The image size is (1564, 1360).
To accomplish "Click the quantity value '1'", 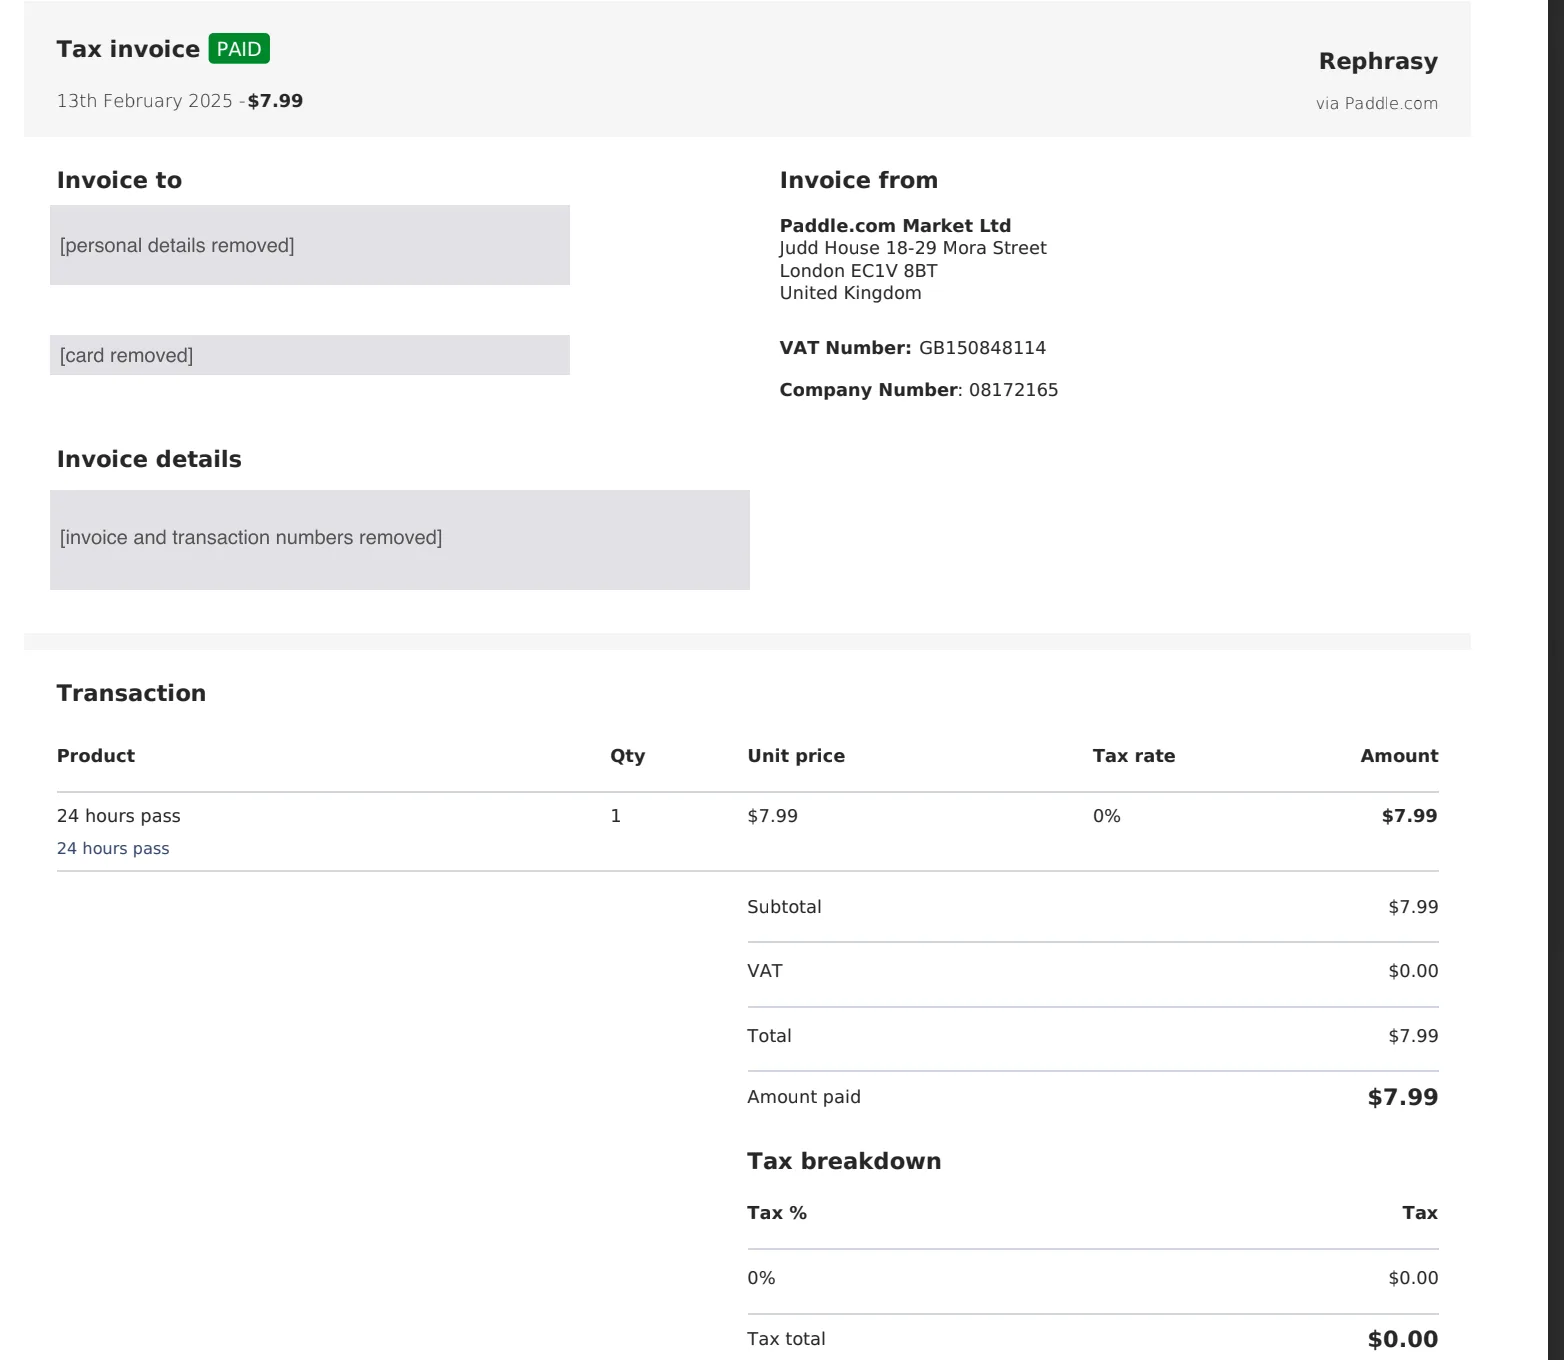I will pos(616,816).
